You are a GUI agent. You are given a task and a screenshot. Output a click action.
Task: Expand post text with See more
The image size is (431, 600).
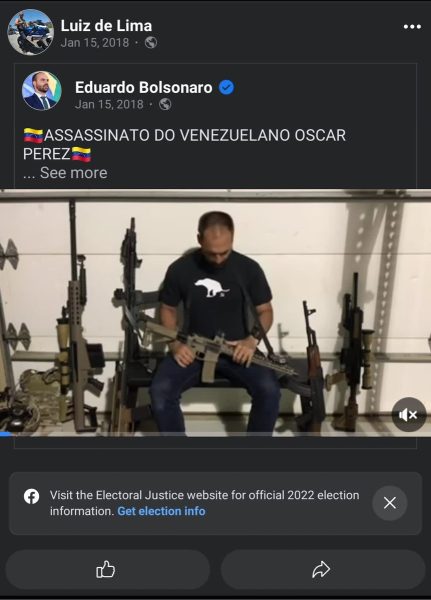tap(73, 173)
